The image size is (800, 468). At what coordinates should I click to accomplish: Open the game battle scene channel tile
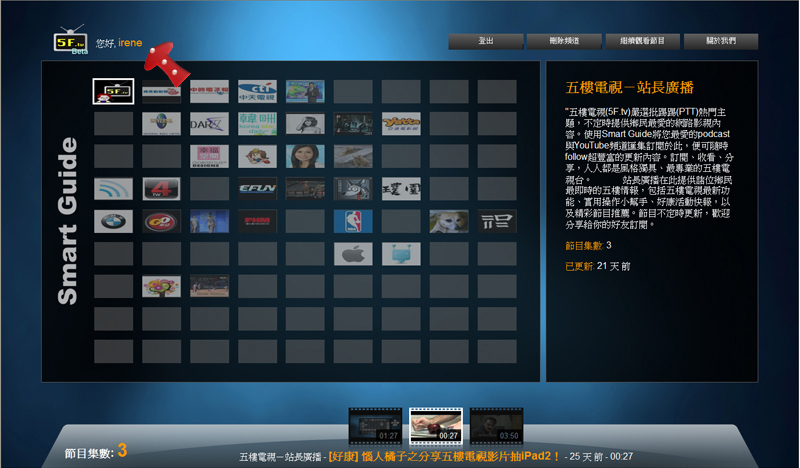point(305,189)
